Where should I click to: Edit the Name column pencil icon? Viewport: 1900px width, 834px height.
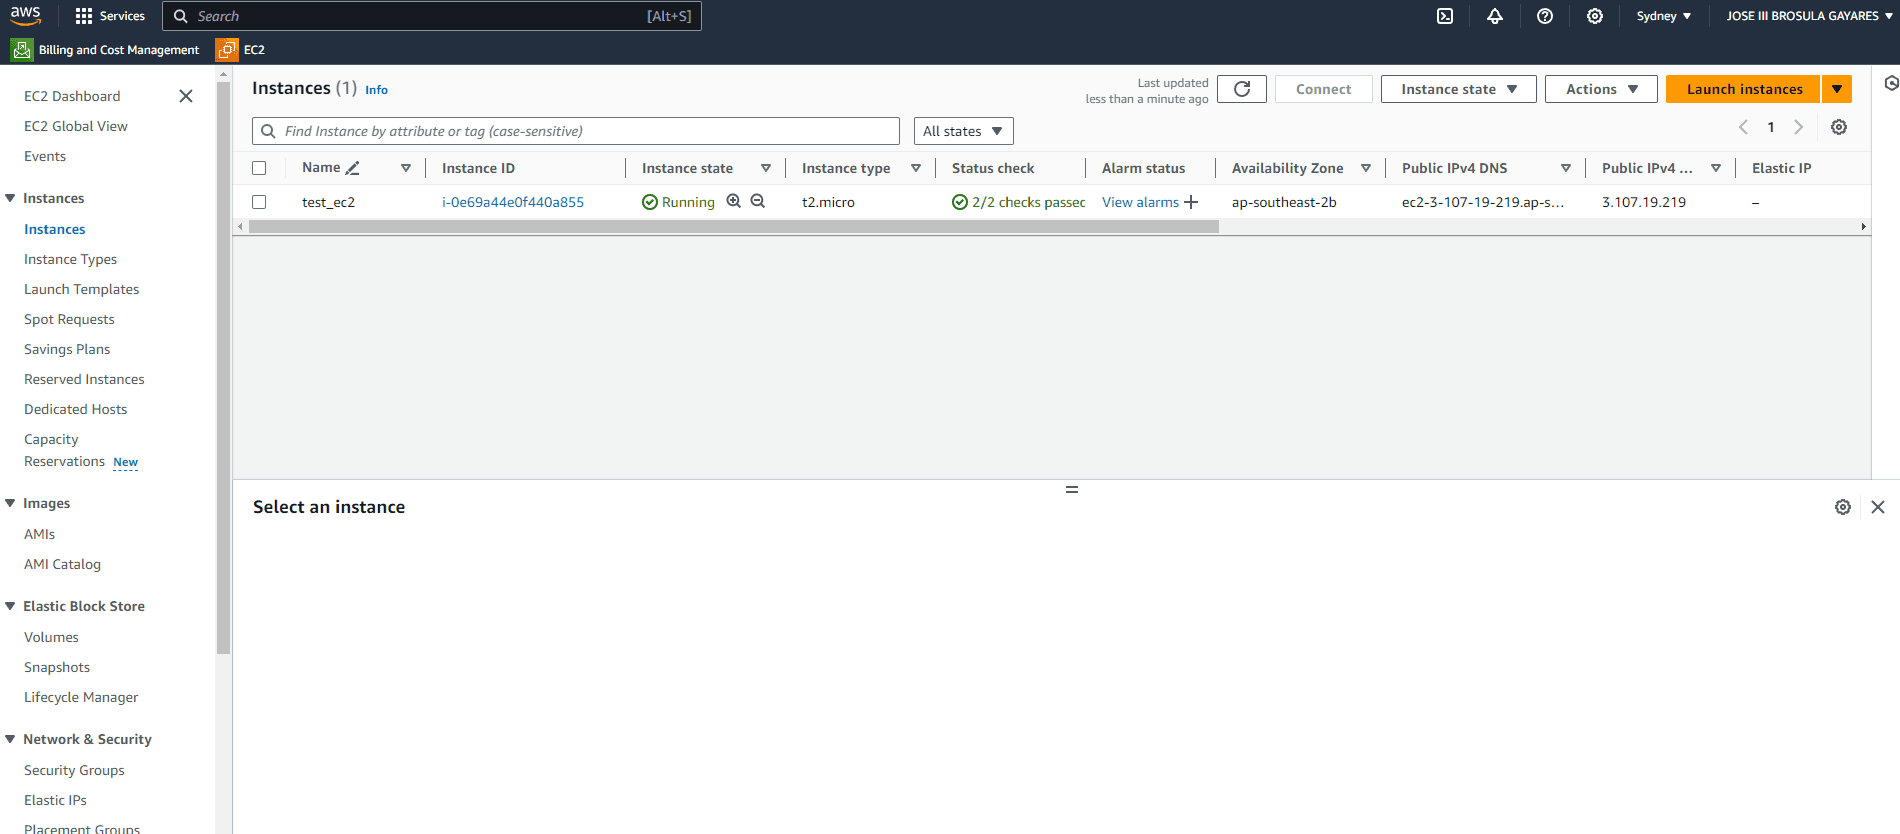tap(352, 168)
